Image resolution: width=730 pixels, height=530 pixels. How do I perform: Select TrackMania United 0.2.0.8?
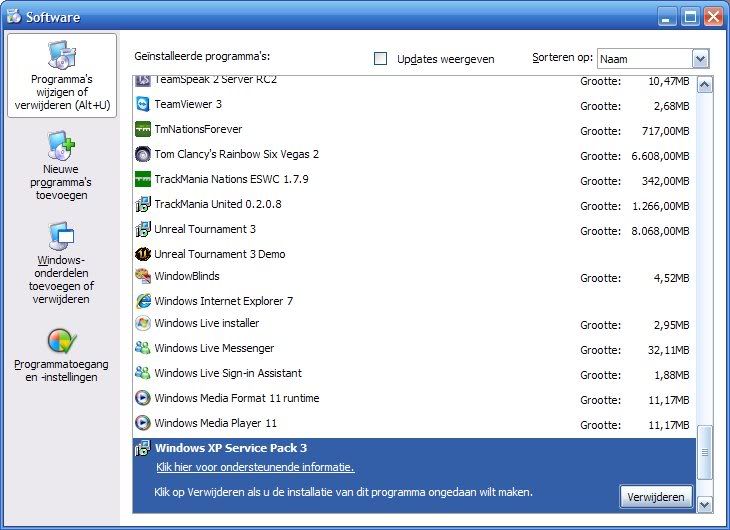tap(218, 204)
